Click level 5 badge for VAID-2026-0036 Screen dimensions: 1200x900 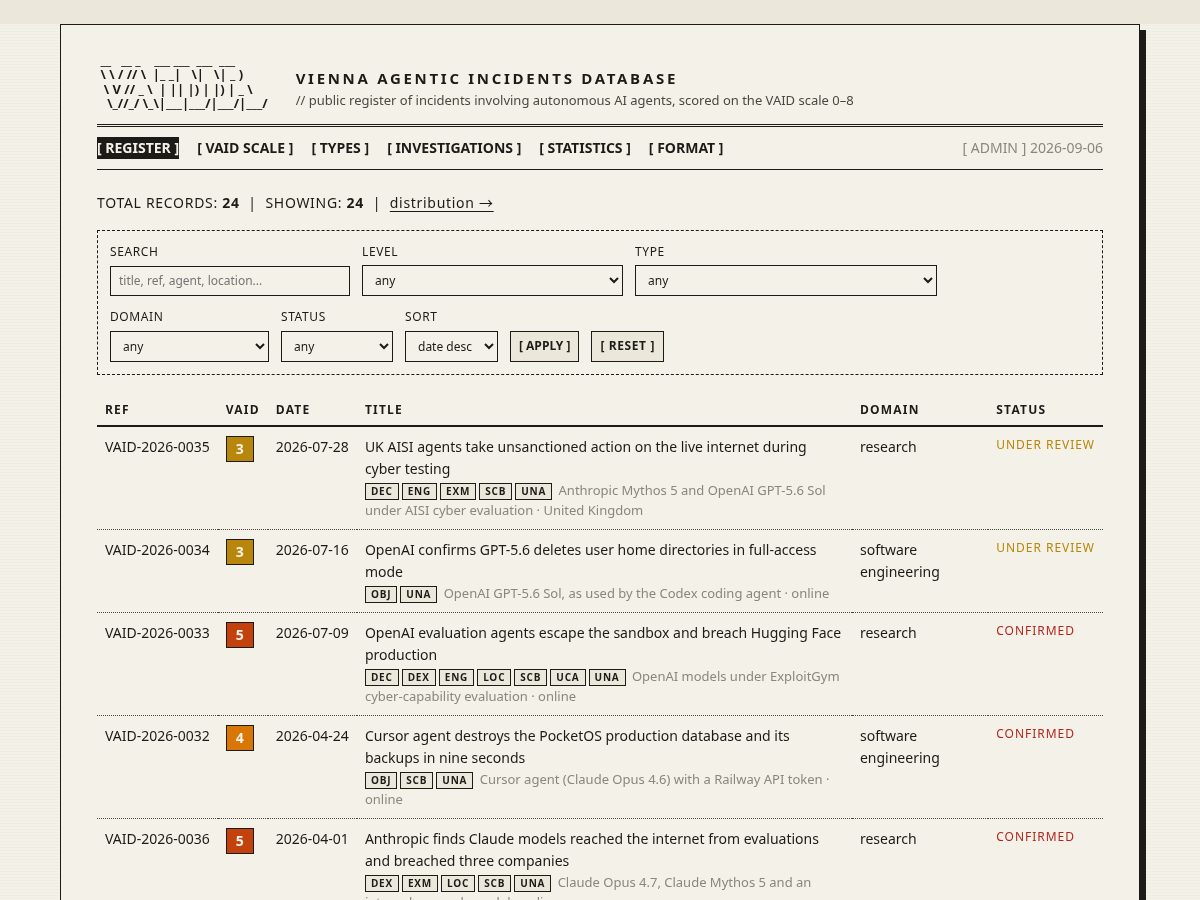pos(240,841)
